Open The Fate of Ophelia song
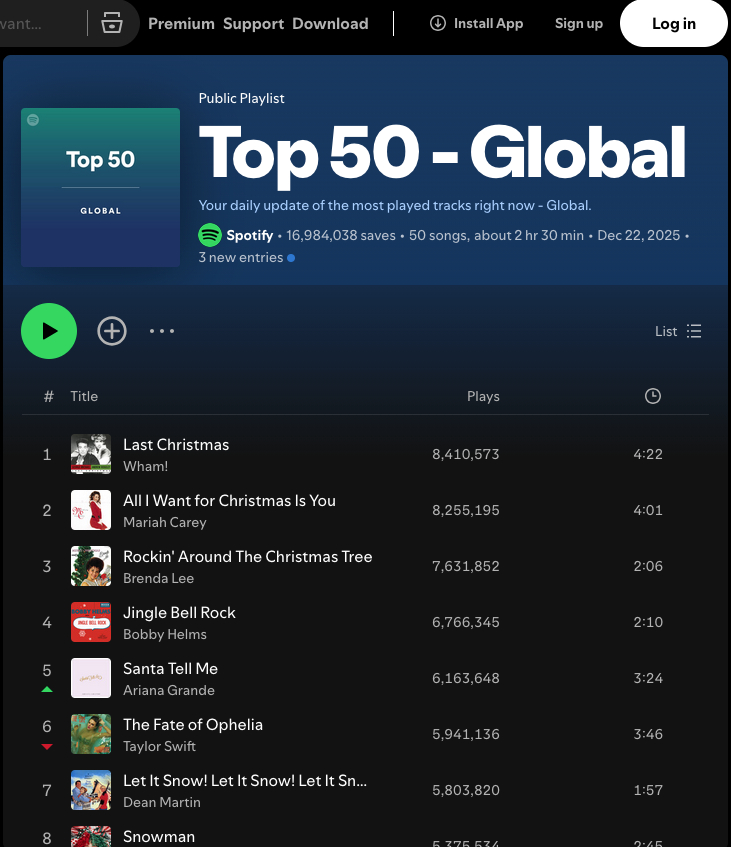The image size is (731, 847). point(192,724)
